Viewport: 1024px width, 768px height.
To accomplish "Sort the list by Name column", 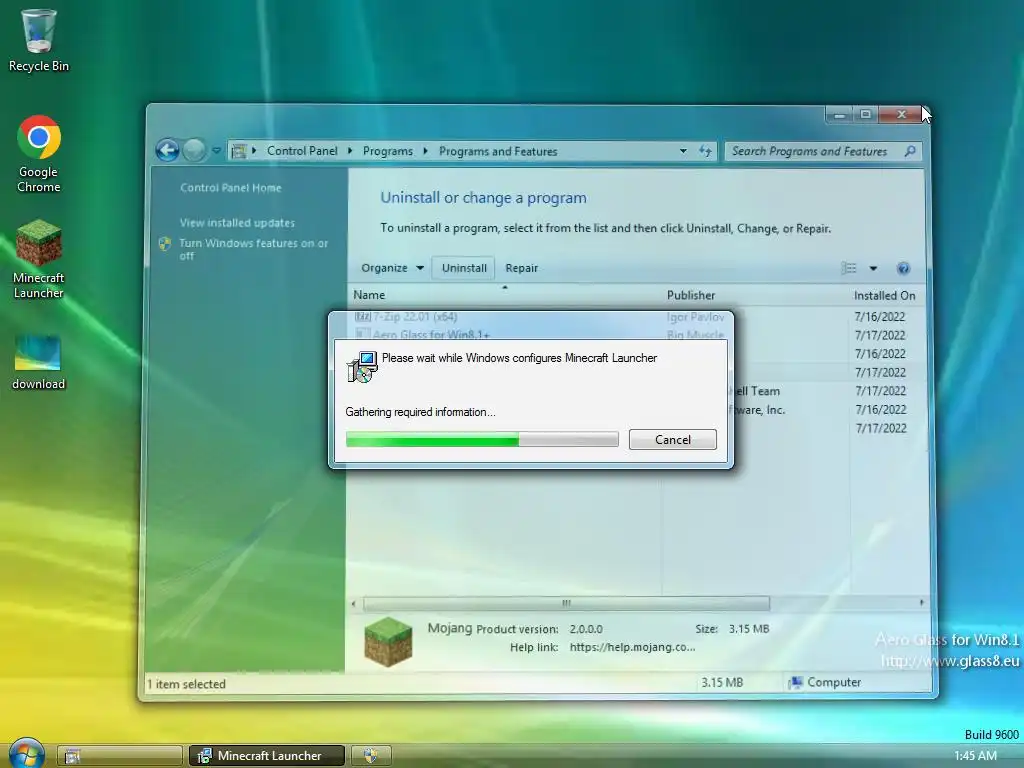I will click(x=369, y=295).
